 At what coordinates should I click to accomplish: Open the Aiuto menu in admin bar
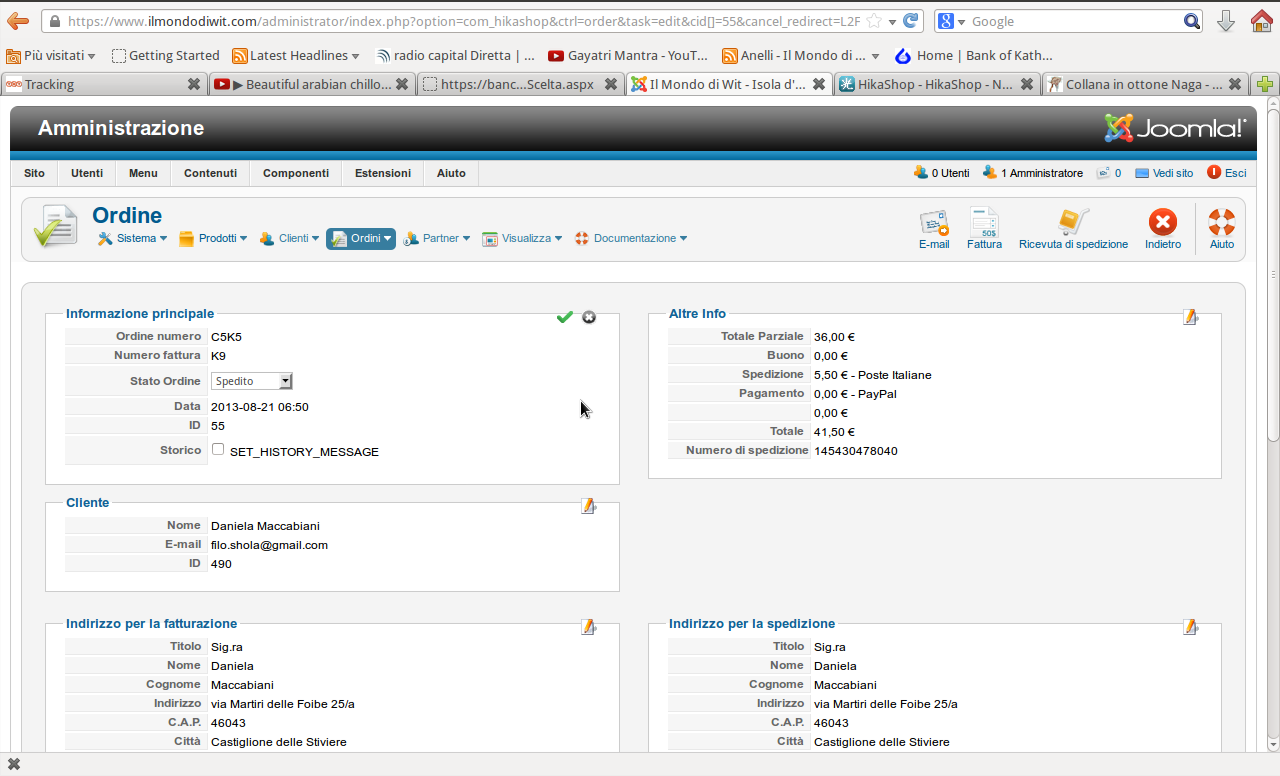coord(451,173)
